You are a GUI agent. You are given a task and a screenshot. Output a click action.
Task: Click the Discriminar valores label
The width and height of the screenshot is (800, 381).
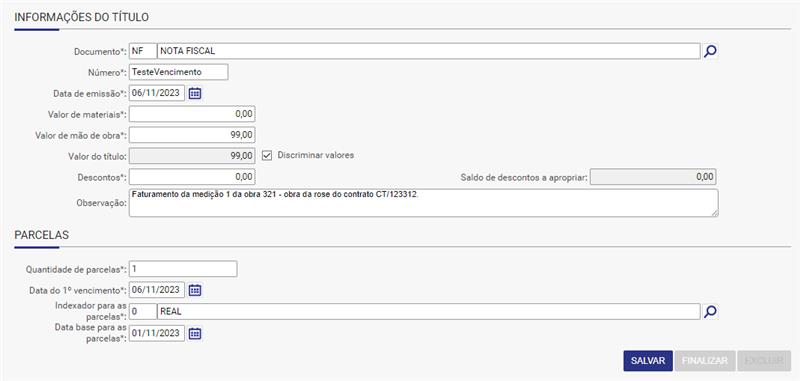(x=316, y=155)
